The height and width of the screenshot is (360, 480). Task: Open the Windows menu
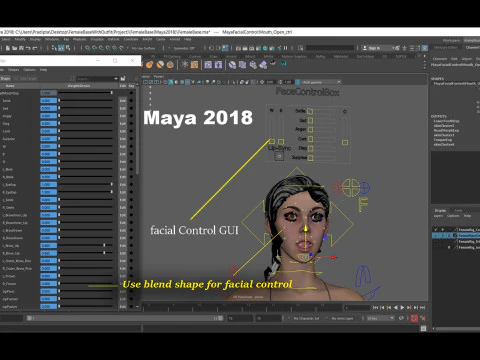pos(52,39)
